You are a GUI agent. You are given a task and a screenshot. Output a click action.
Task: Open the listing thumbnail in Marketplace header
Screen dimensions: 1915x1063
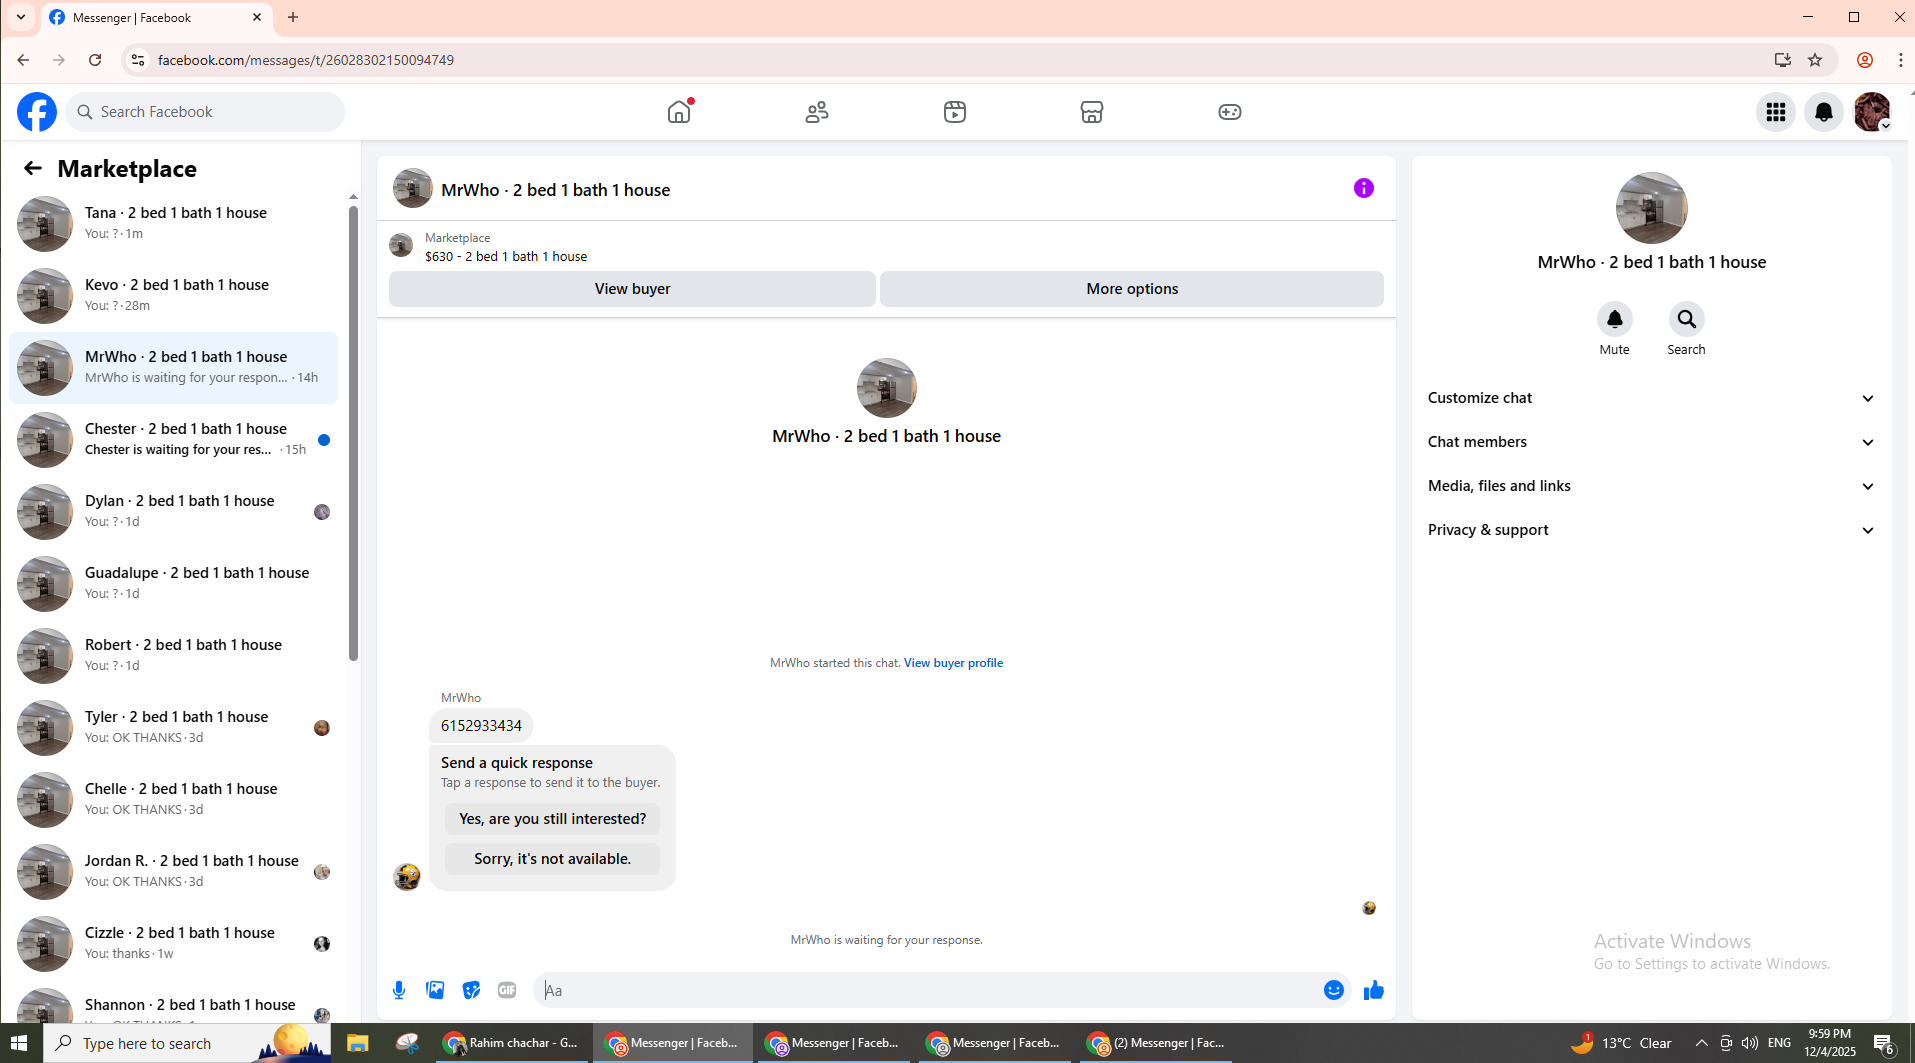401,246
